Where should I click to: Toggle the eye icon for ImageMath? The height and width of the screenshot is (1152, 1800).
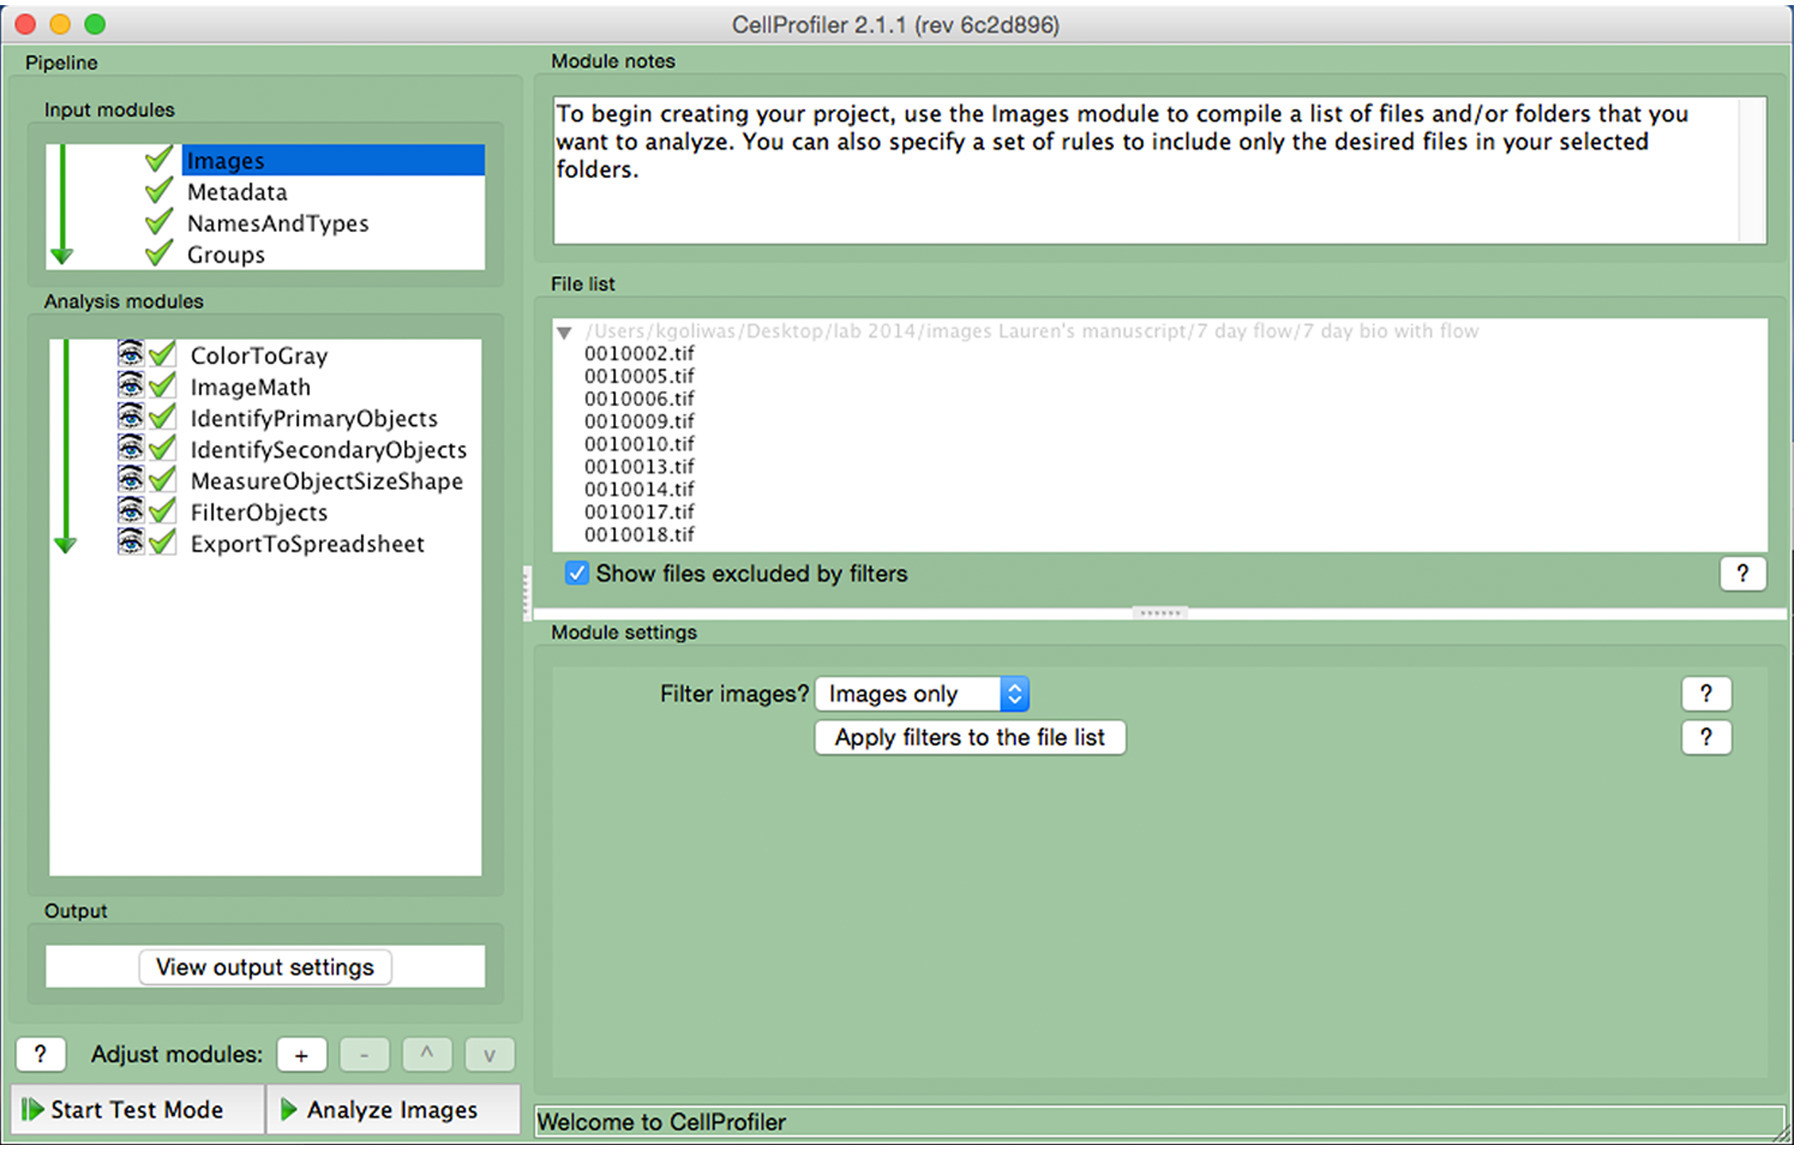tap(130, 385)
